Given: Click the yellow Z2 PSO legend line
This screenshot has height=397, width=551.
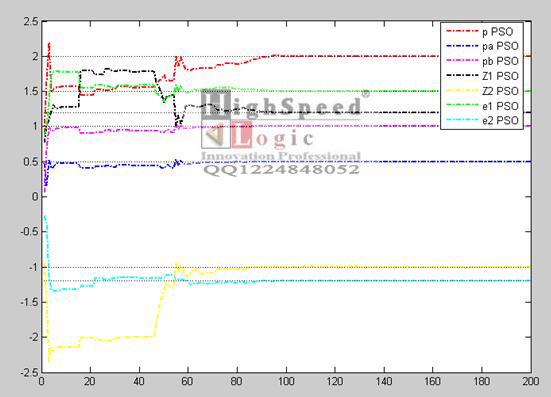Looking at the screenshot, I should point(462,91).
